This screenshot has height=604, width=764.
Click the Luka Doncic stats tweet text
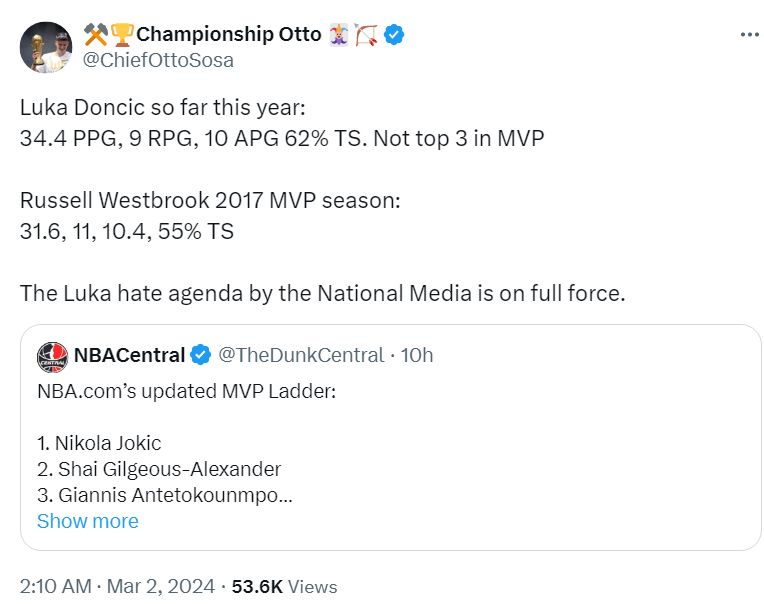(x=282, y=138)
